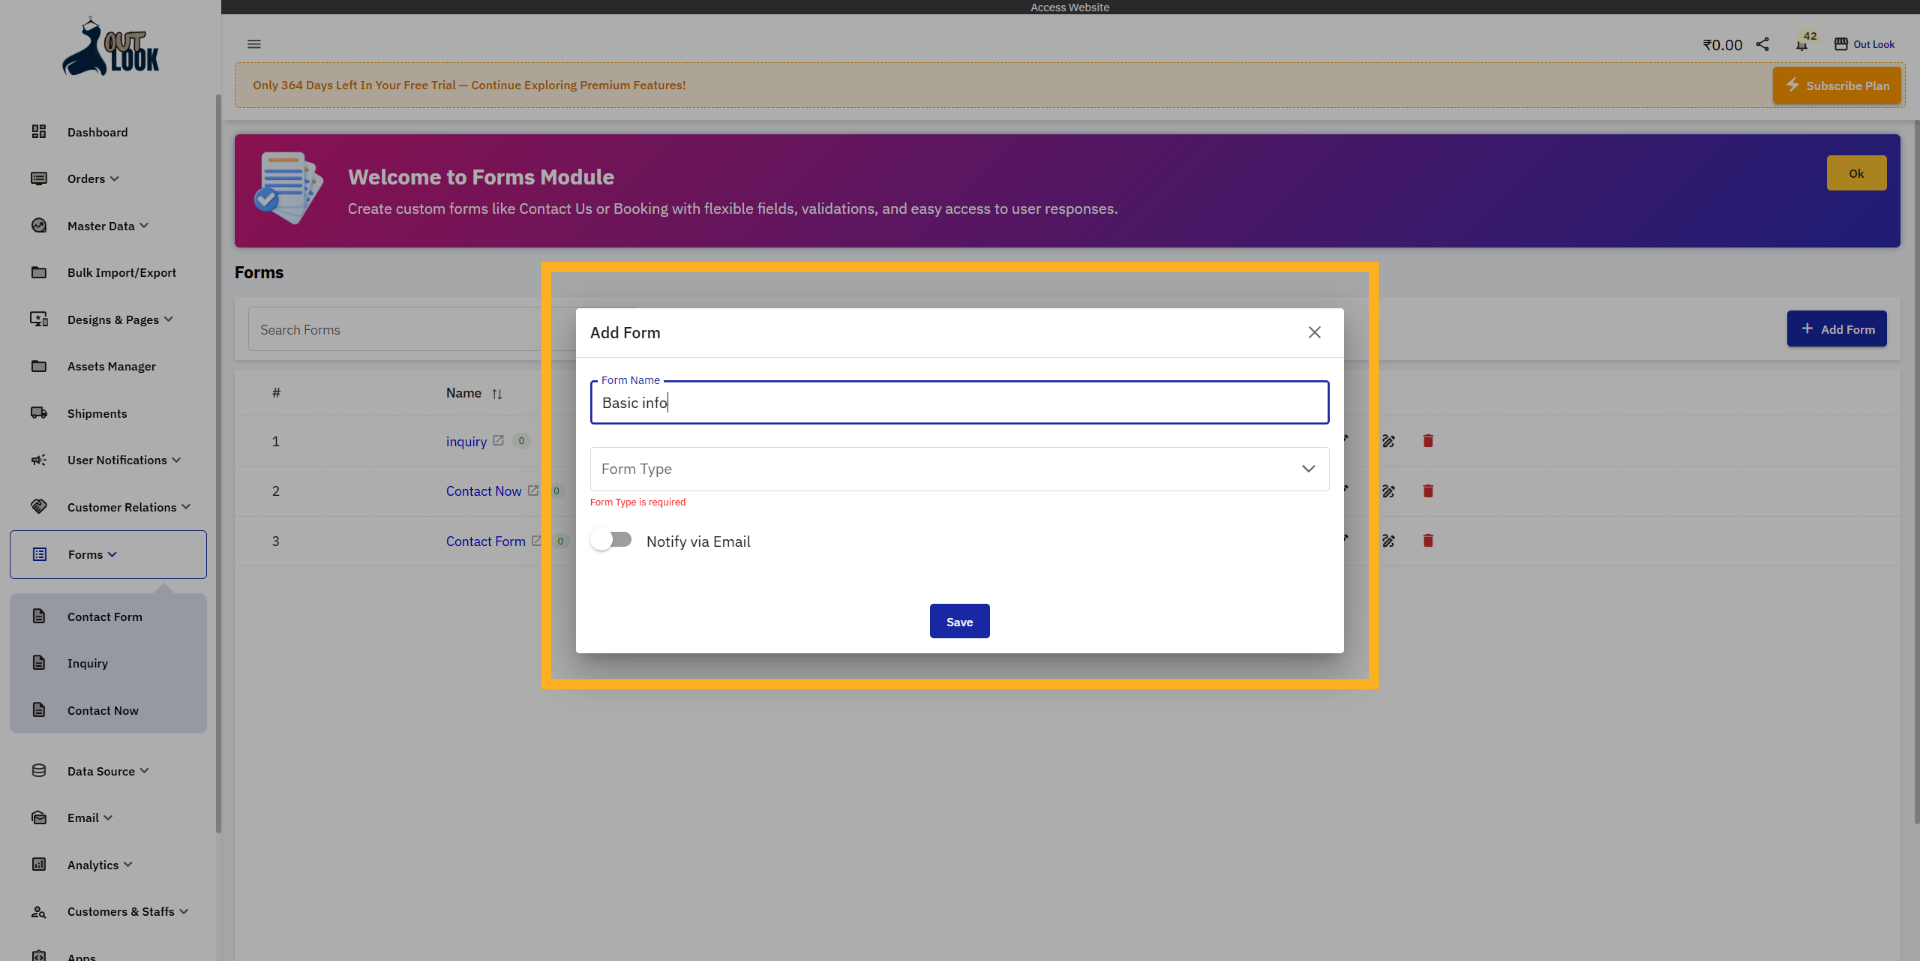Screen dimensions: 1920x961
Task: Click the Form Name input field
Action: point(959,402)
